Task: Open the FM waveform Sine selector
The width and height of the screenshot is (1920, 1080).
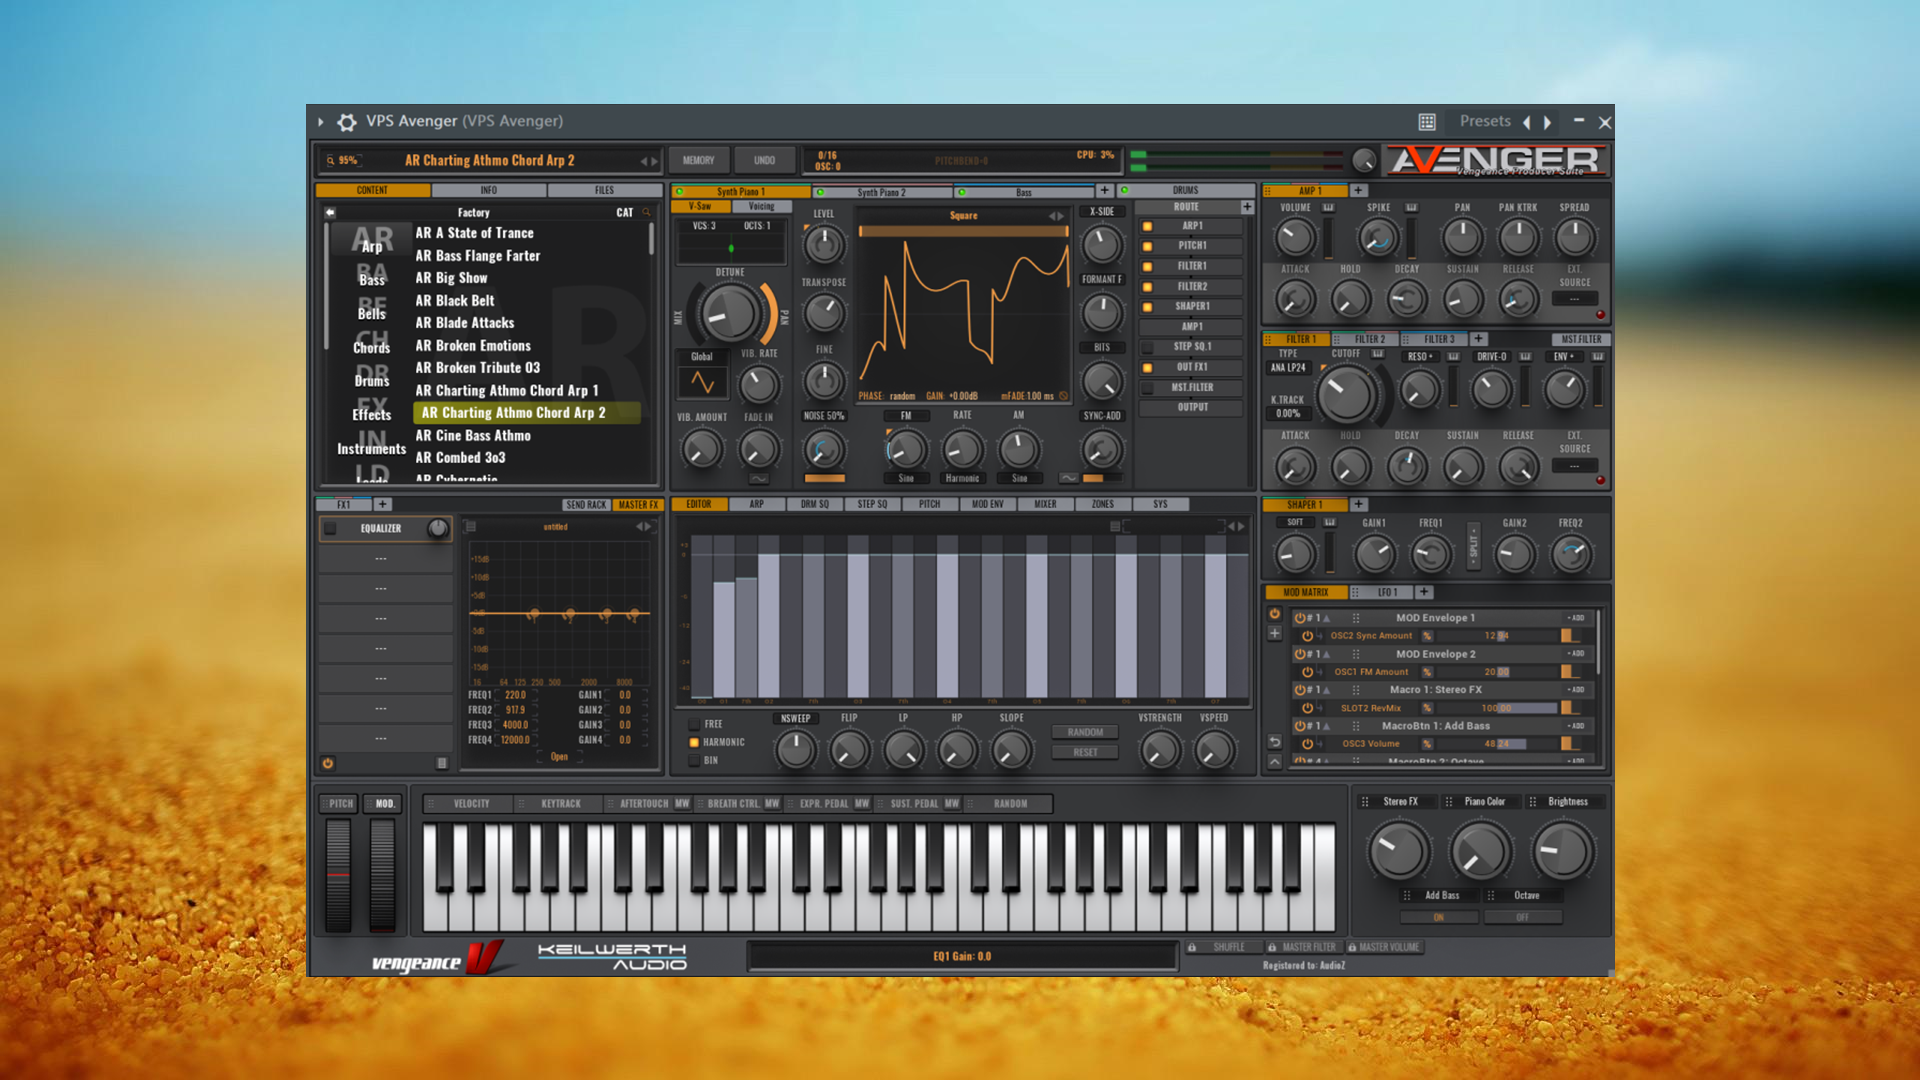Action: (x=906, y=478)
